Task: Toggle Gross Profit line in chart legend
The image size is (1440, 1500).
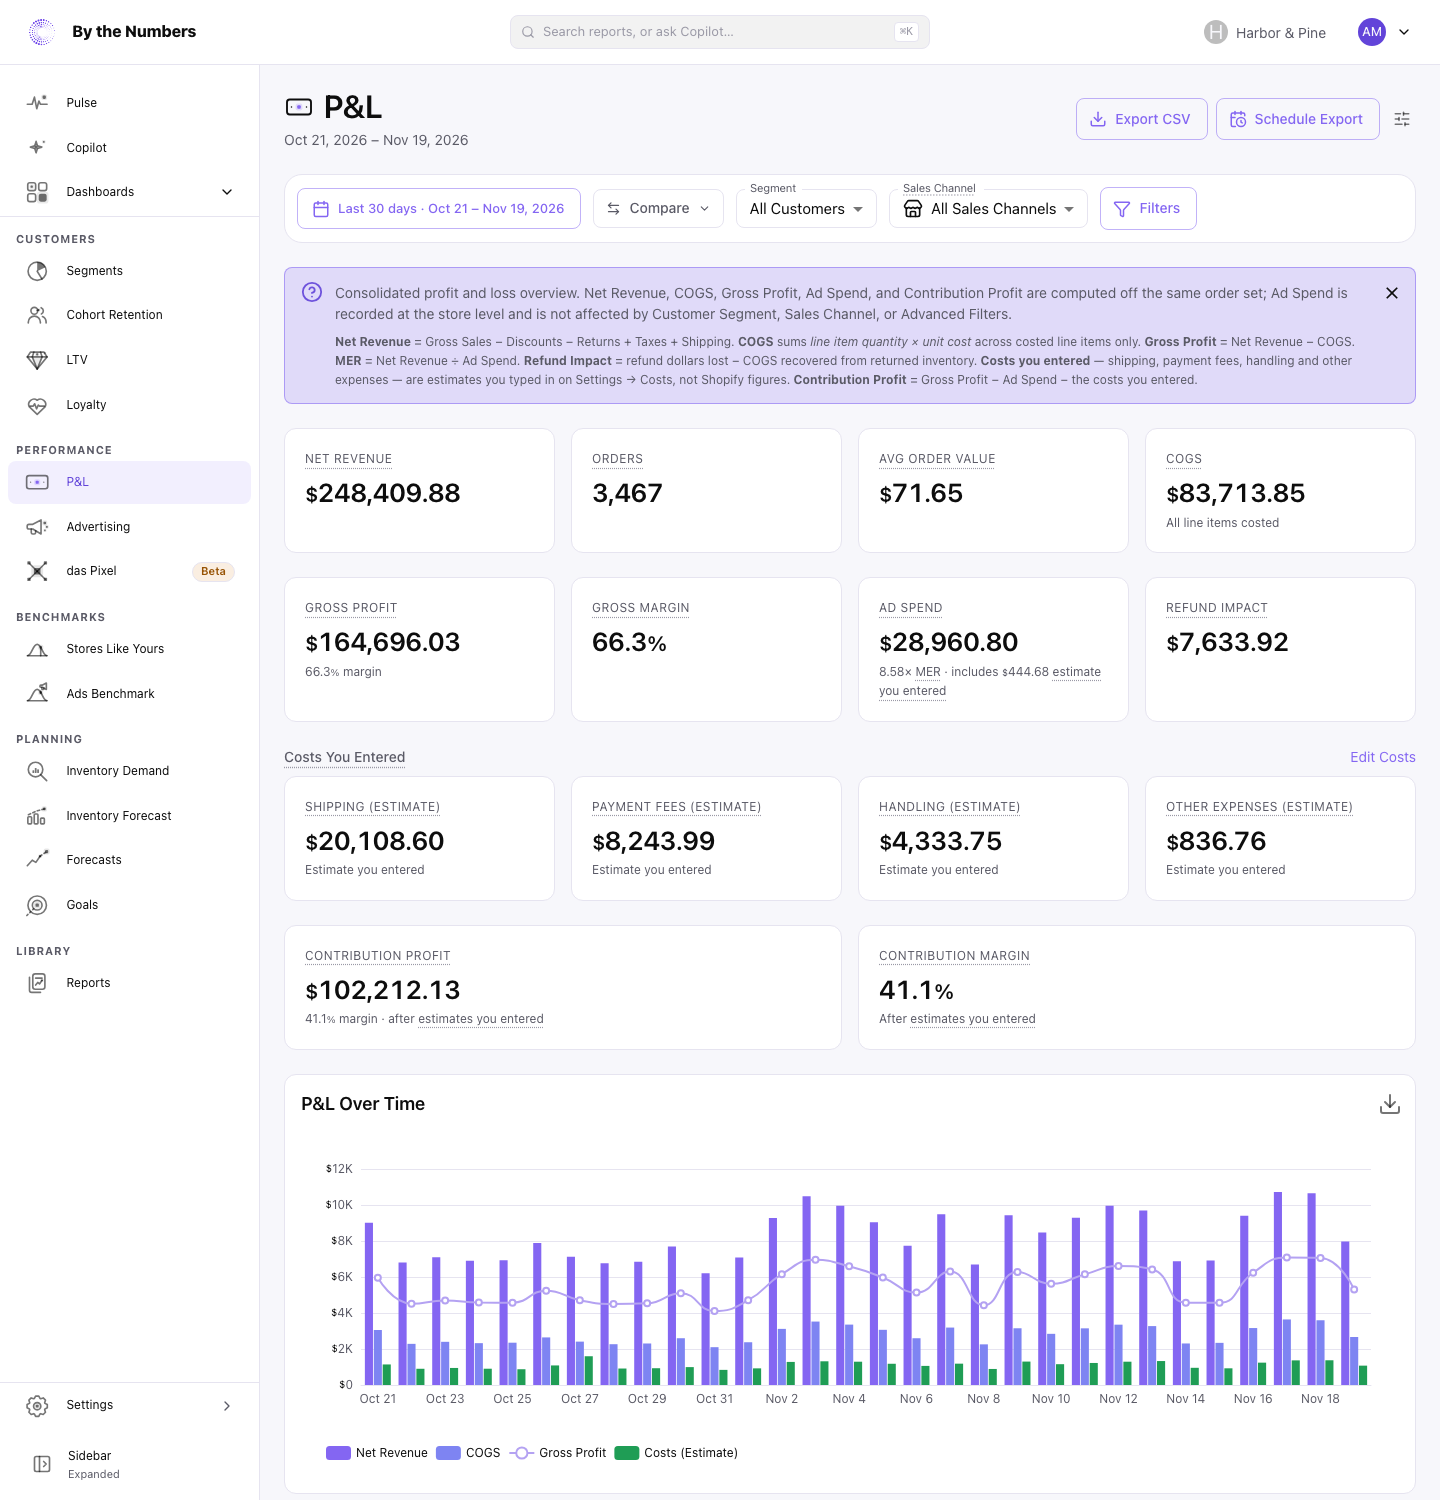Action: [558, 1453]
